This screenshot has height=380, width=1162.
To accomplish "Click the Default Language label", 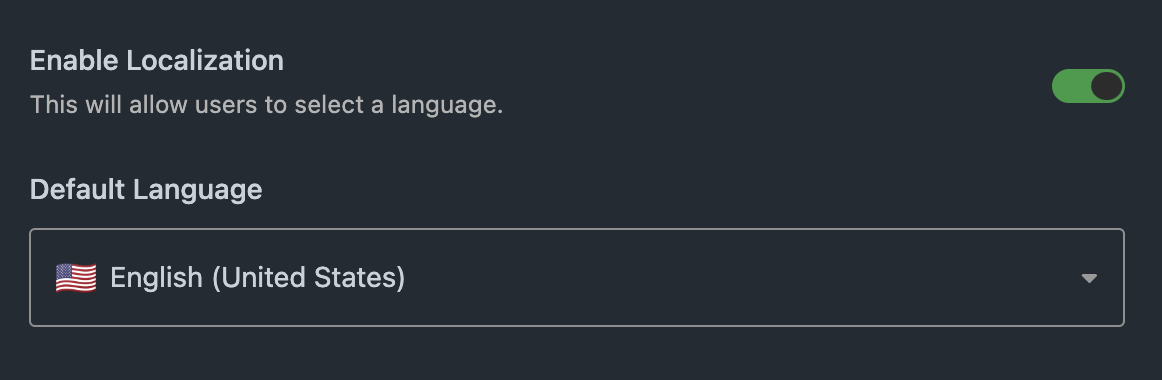I will pos(146,190).
